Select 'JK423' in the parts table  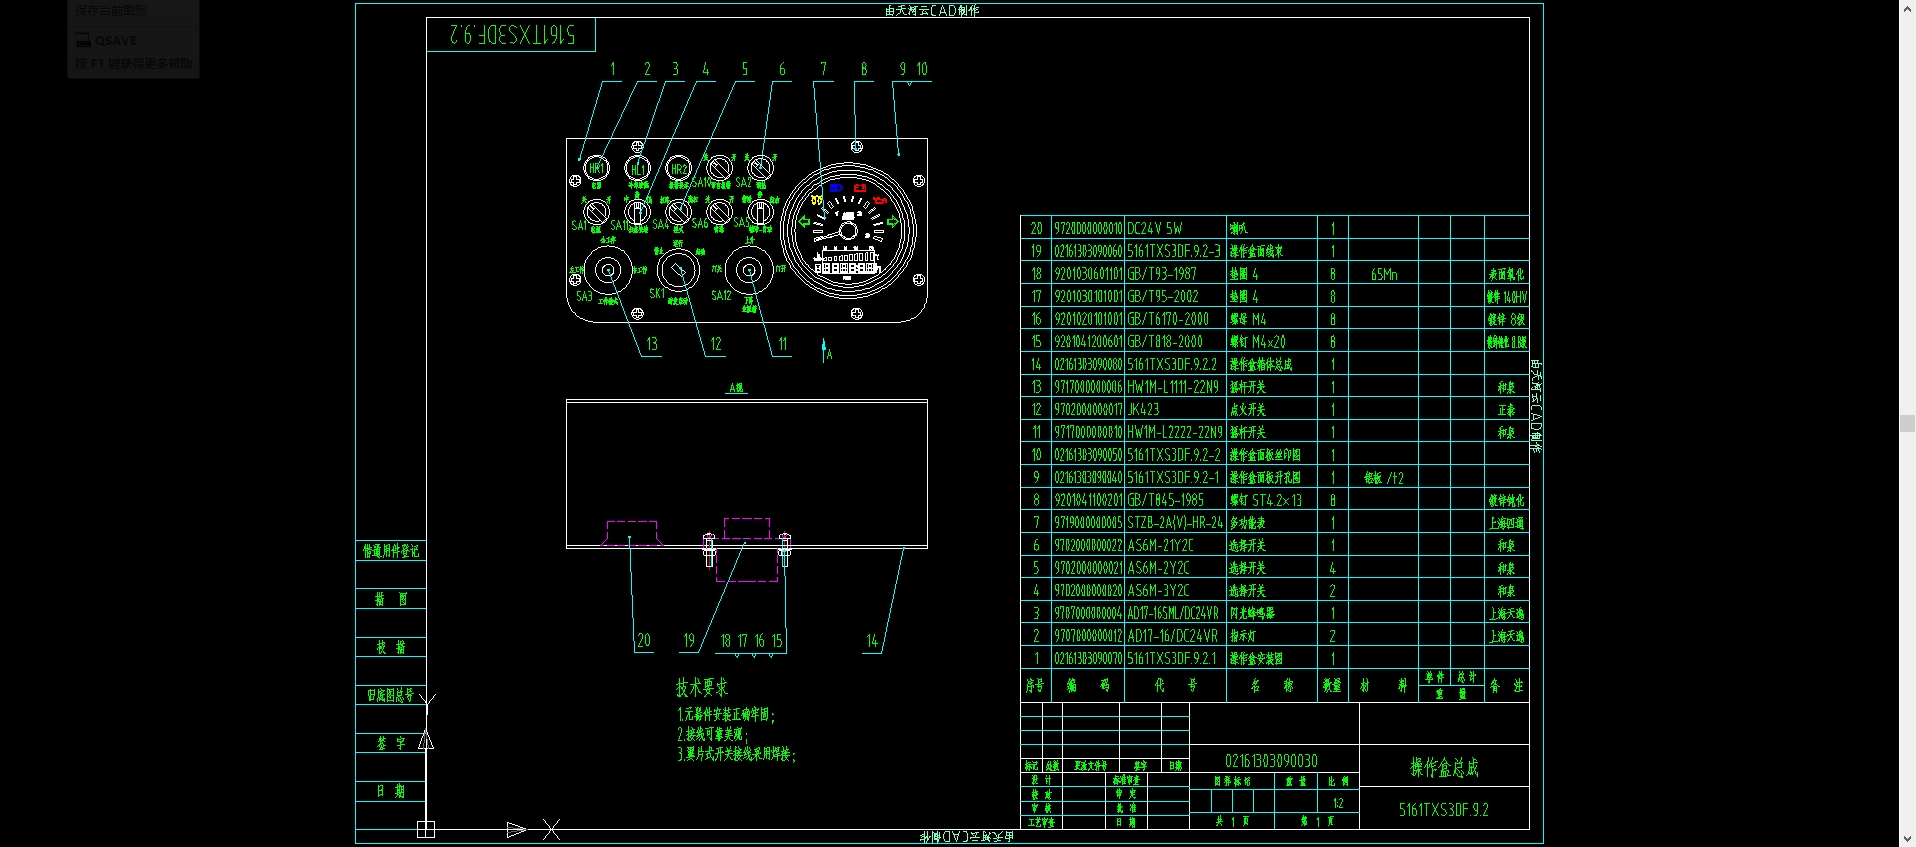(x=1144, y=409)
